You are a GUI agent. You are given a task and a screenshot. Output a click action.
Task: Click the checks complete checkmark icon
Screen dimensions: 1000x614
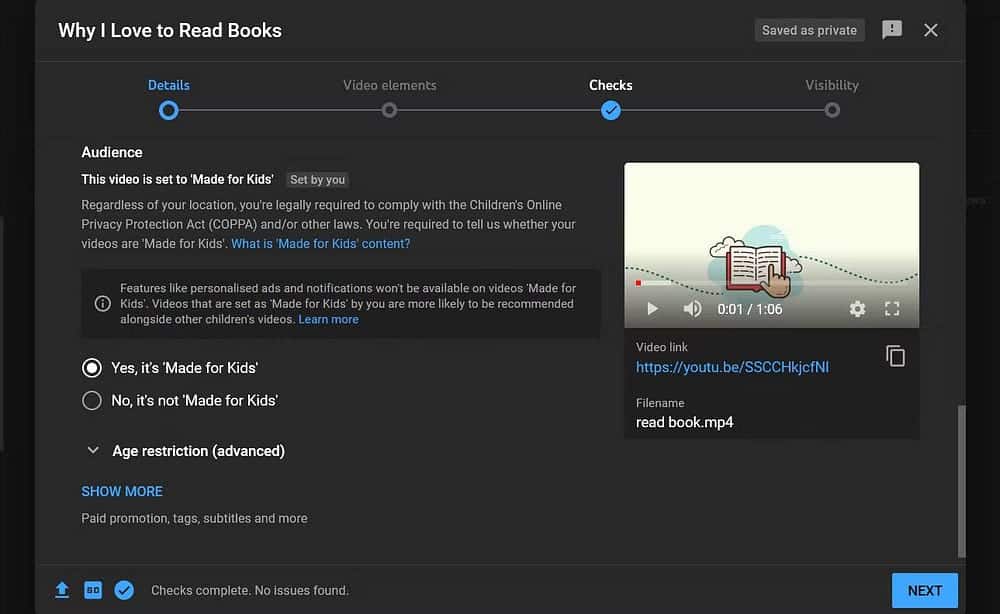pos(124,590)
